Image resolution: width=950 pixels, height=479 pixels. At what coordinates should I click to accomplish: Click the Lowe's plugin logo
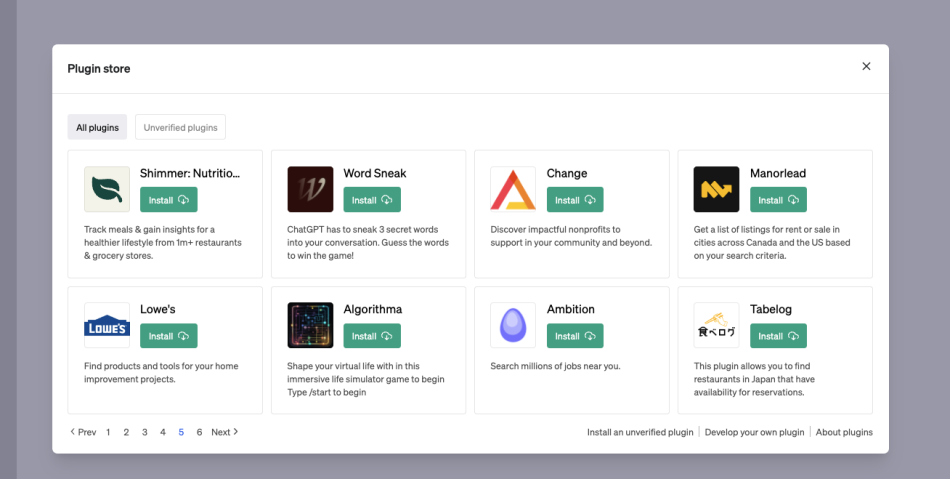[x=107, y=325]
